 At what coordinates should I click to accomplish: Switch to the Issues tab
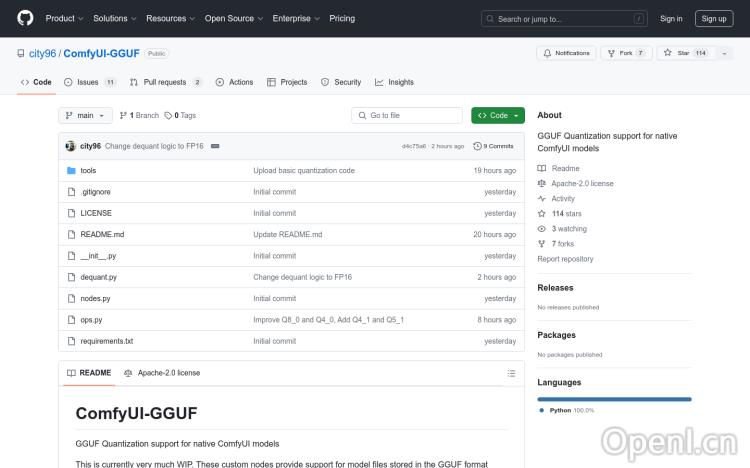pyautogui.click(x=89, y=82)
